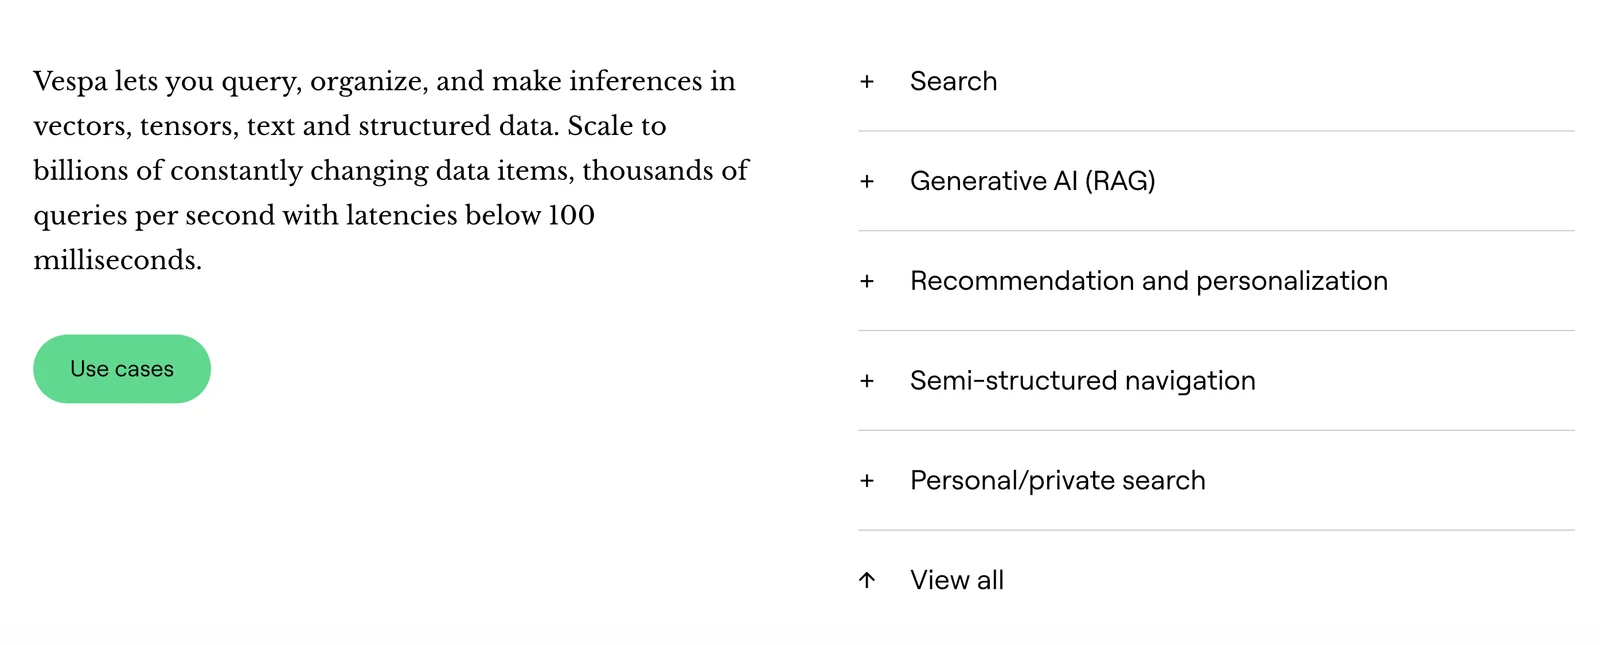Expand the Generative AI (RAG) section

tap(1032, 181)
